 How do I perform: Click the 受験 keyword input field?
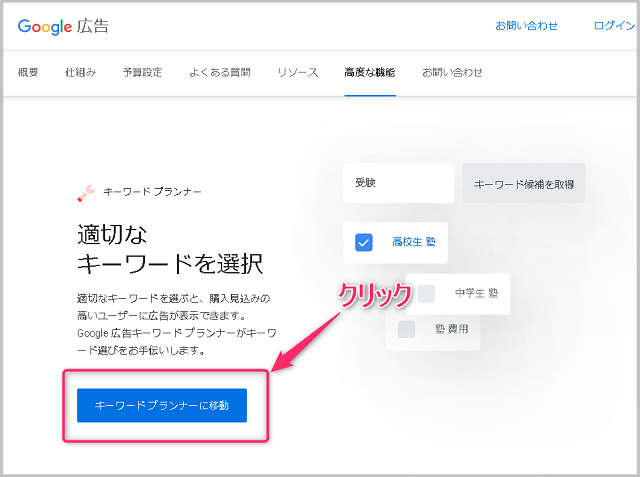[x=399, y=183]
